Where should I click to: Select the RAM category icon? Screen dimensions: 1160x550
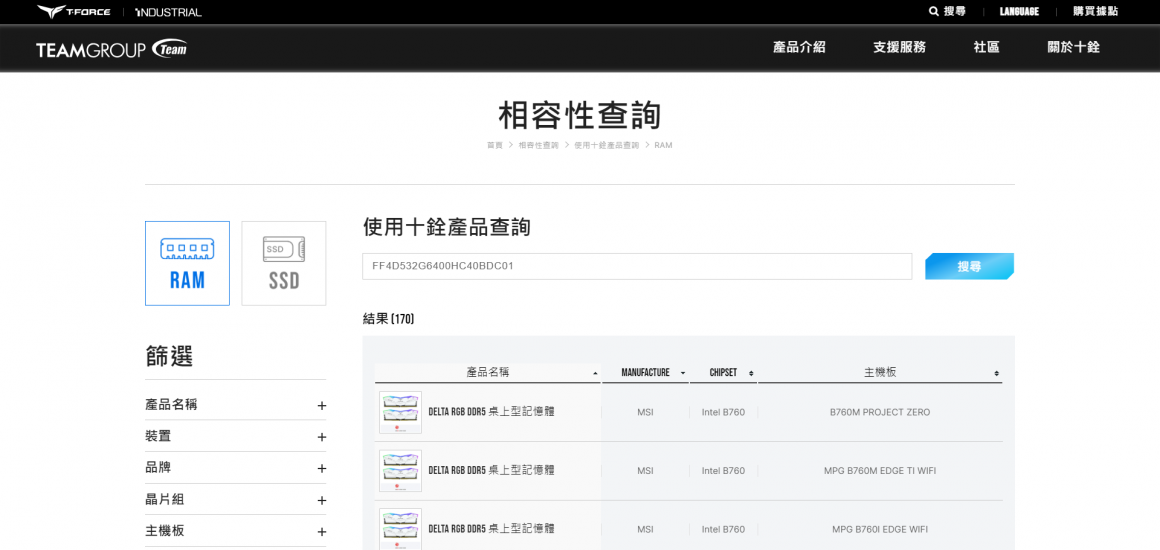point(187,263)
